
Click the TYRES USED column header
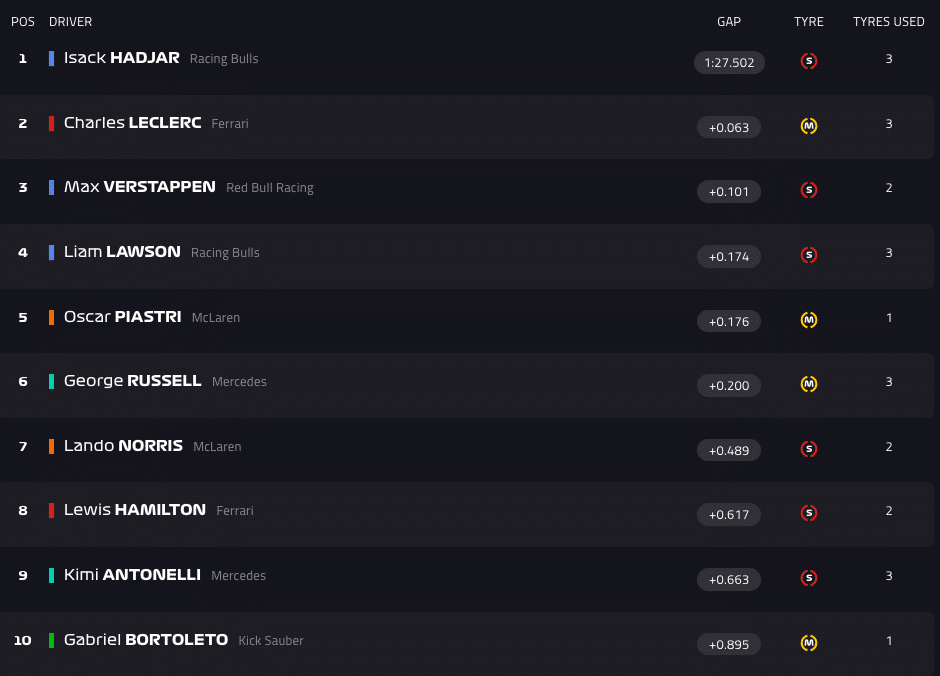pos(888,22)
